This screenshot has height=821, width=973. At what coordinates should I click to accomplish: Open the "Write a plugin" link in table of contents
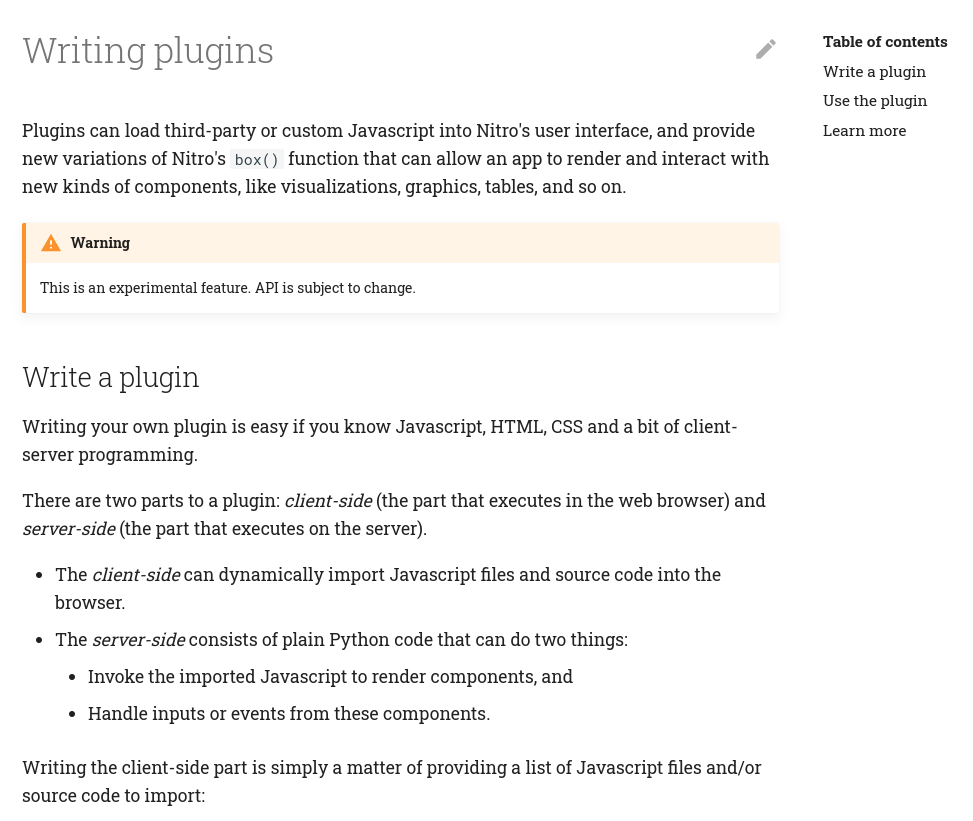click(x=874, y=71)
